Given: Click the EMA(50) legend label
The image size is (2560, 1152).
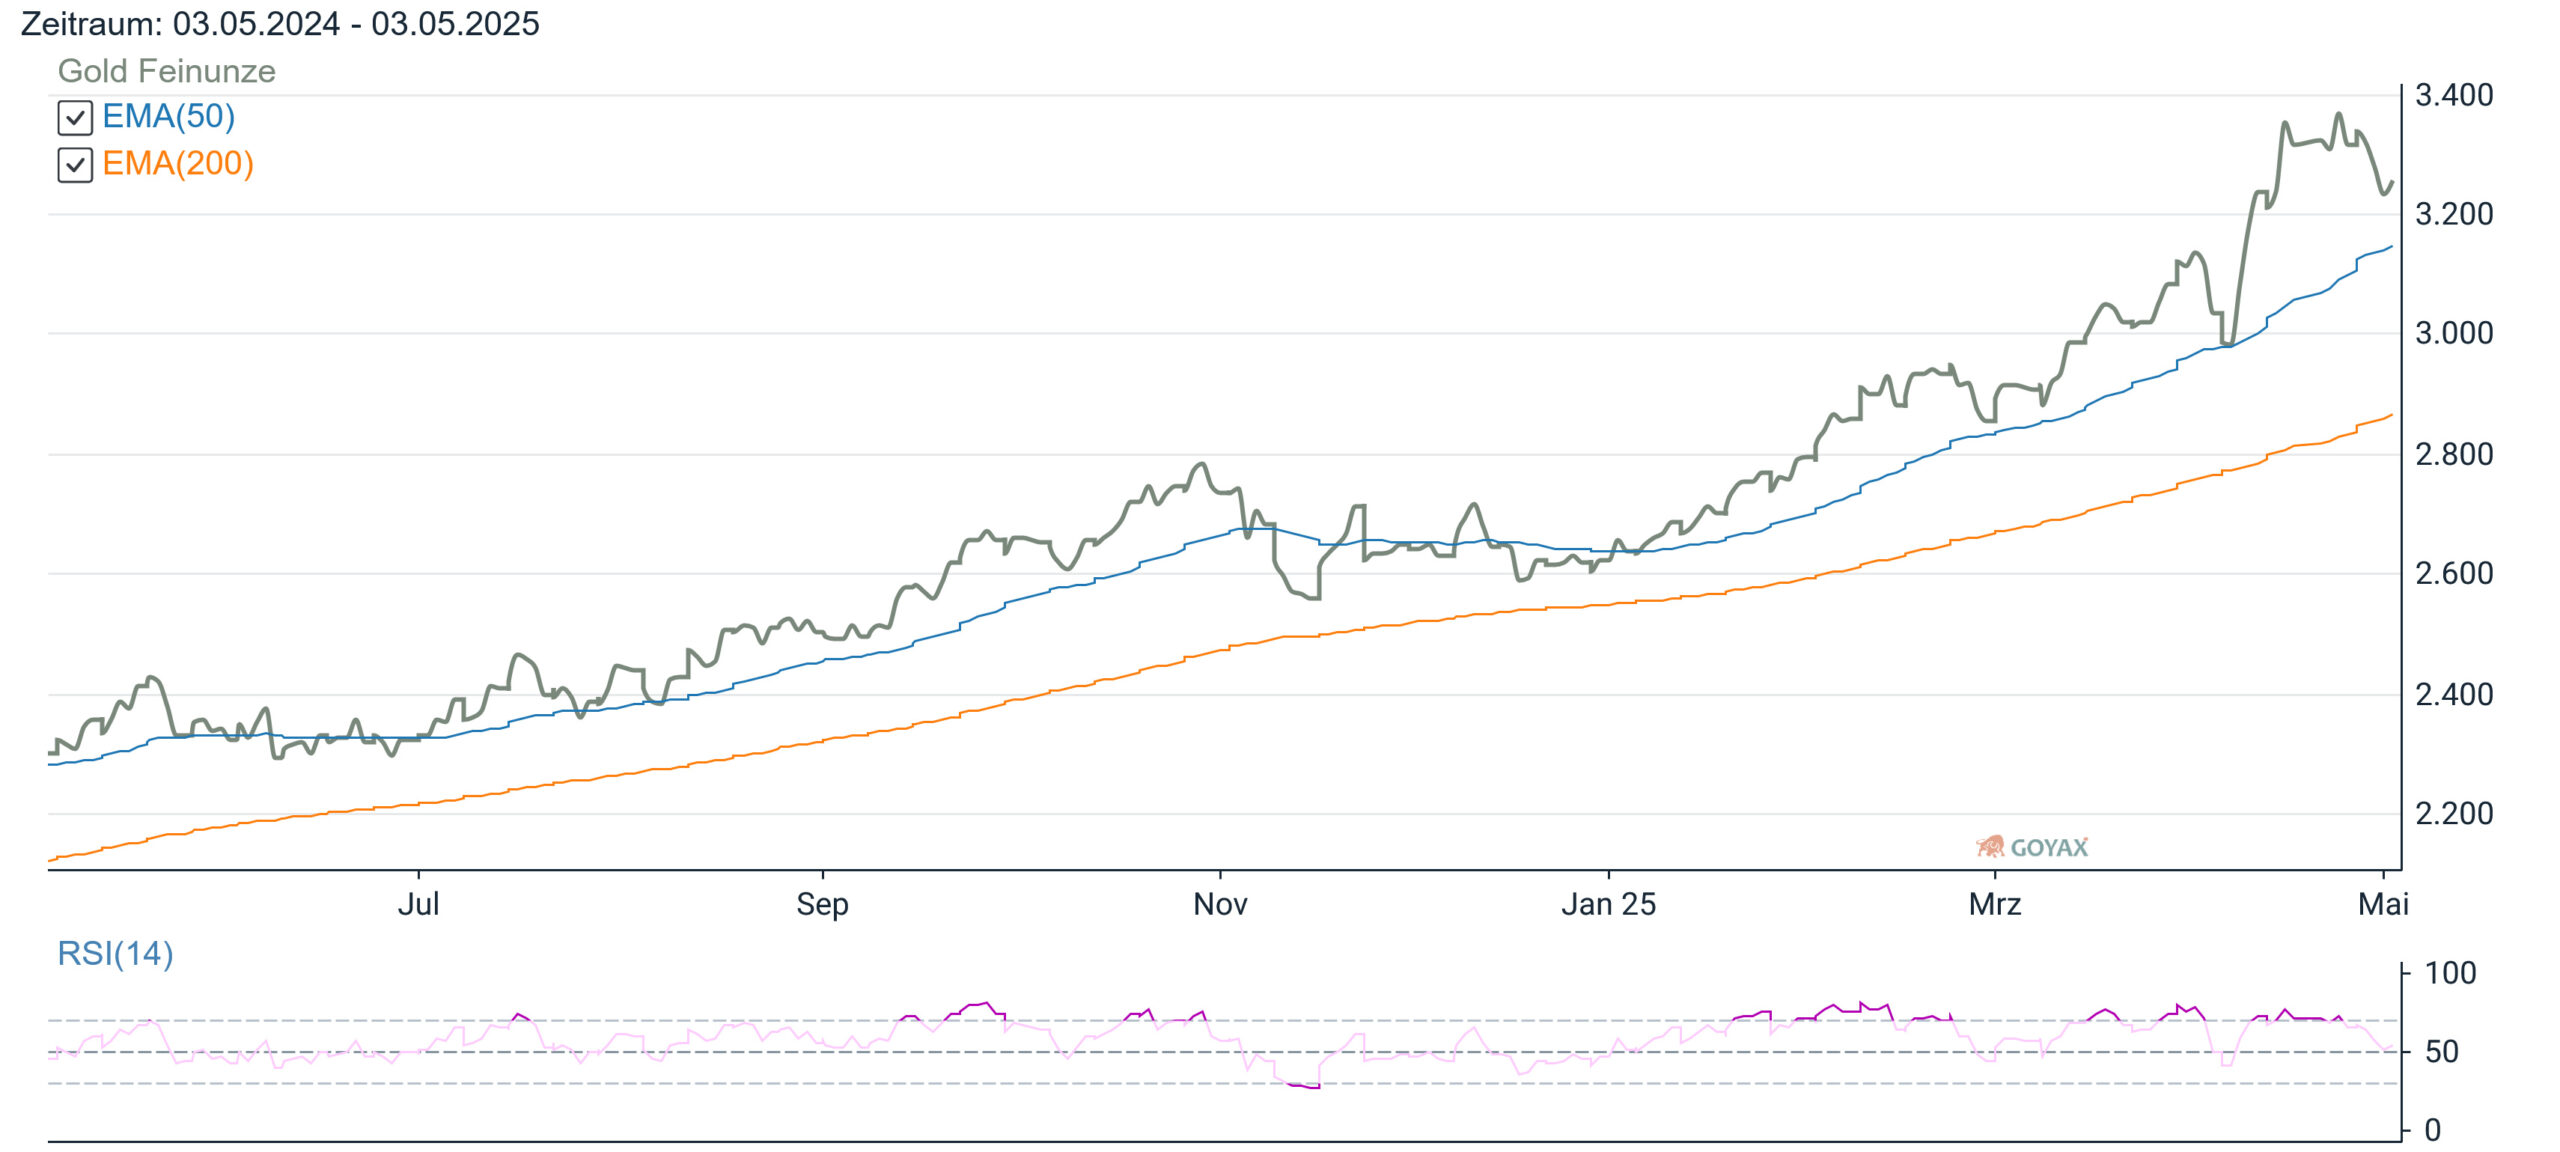Looking at the screenshot, I should [x=169, y=117].
